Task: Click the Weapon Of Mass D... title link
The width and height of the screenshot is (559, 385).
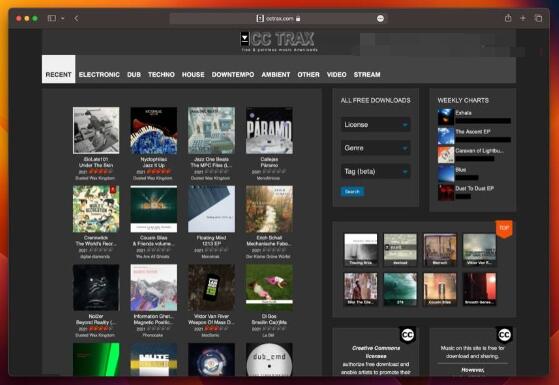Action: (x=211, y=322)
